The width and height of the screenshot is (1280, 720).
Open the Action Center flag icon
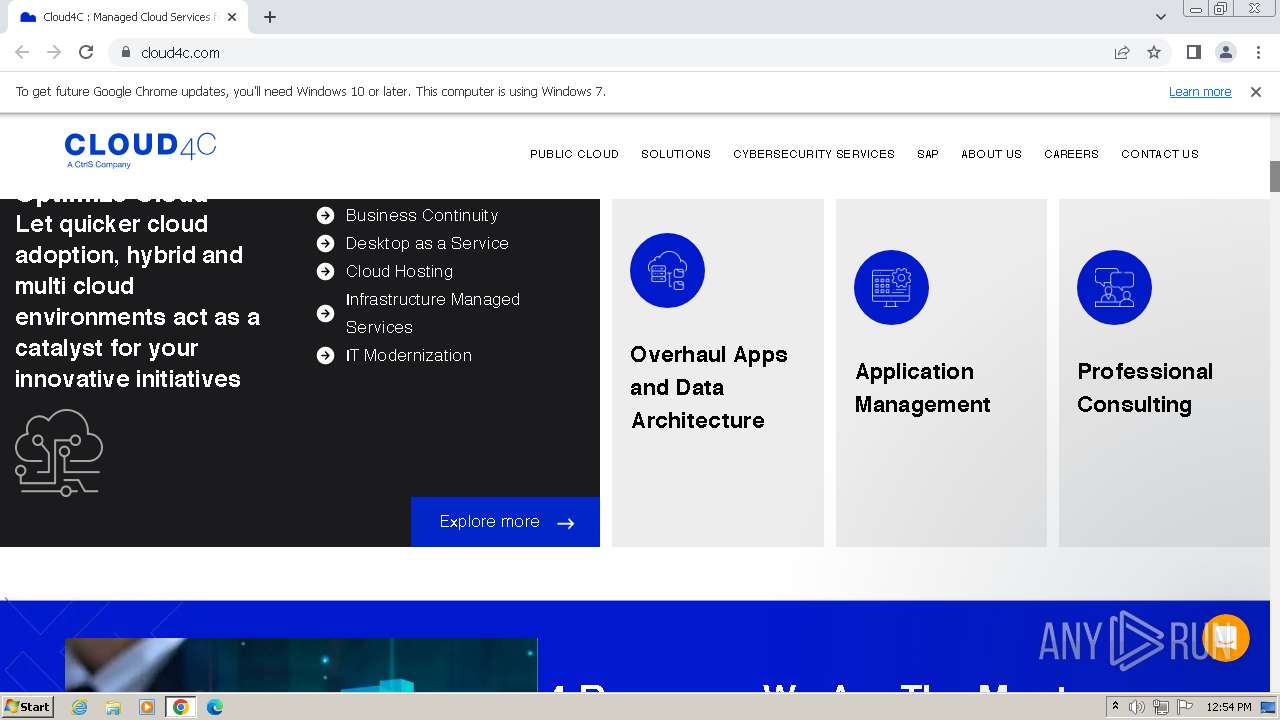coord(1185,707)
